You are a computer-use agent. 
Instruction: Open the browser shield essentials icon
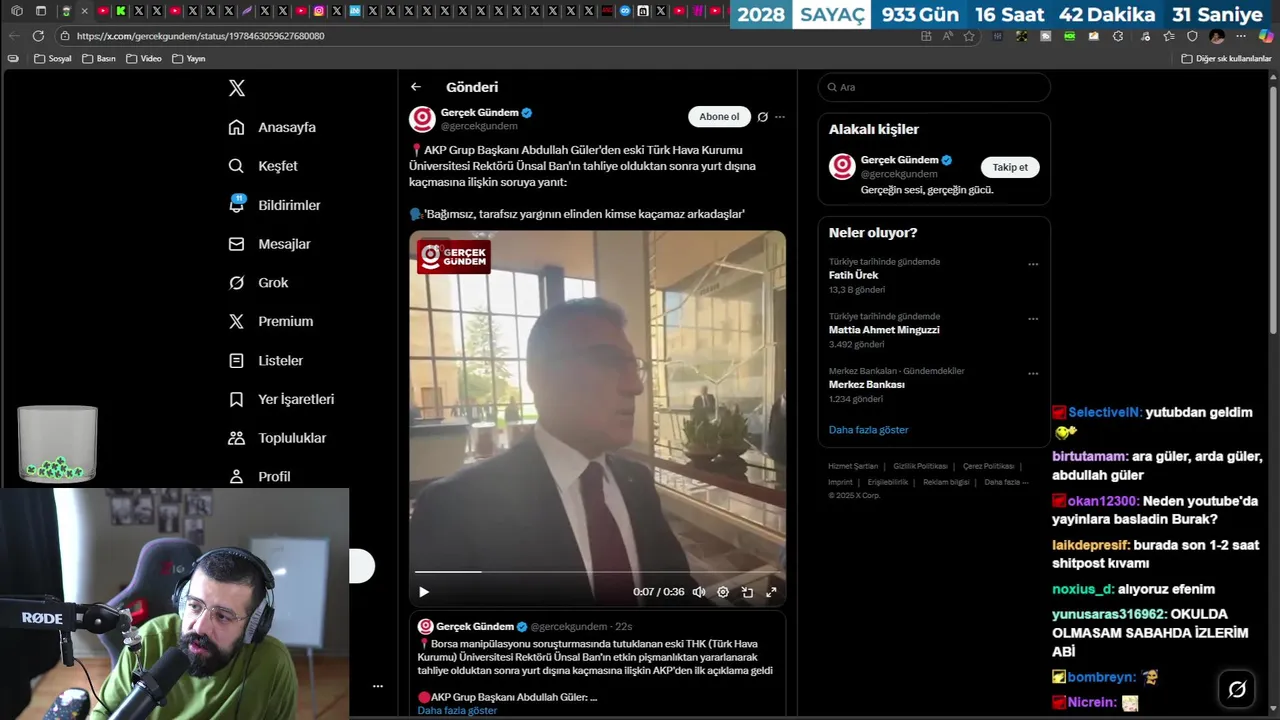click(1192, 36)
